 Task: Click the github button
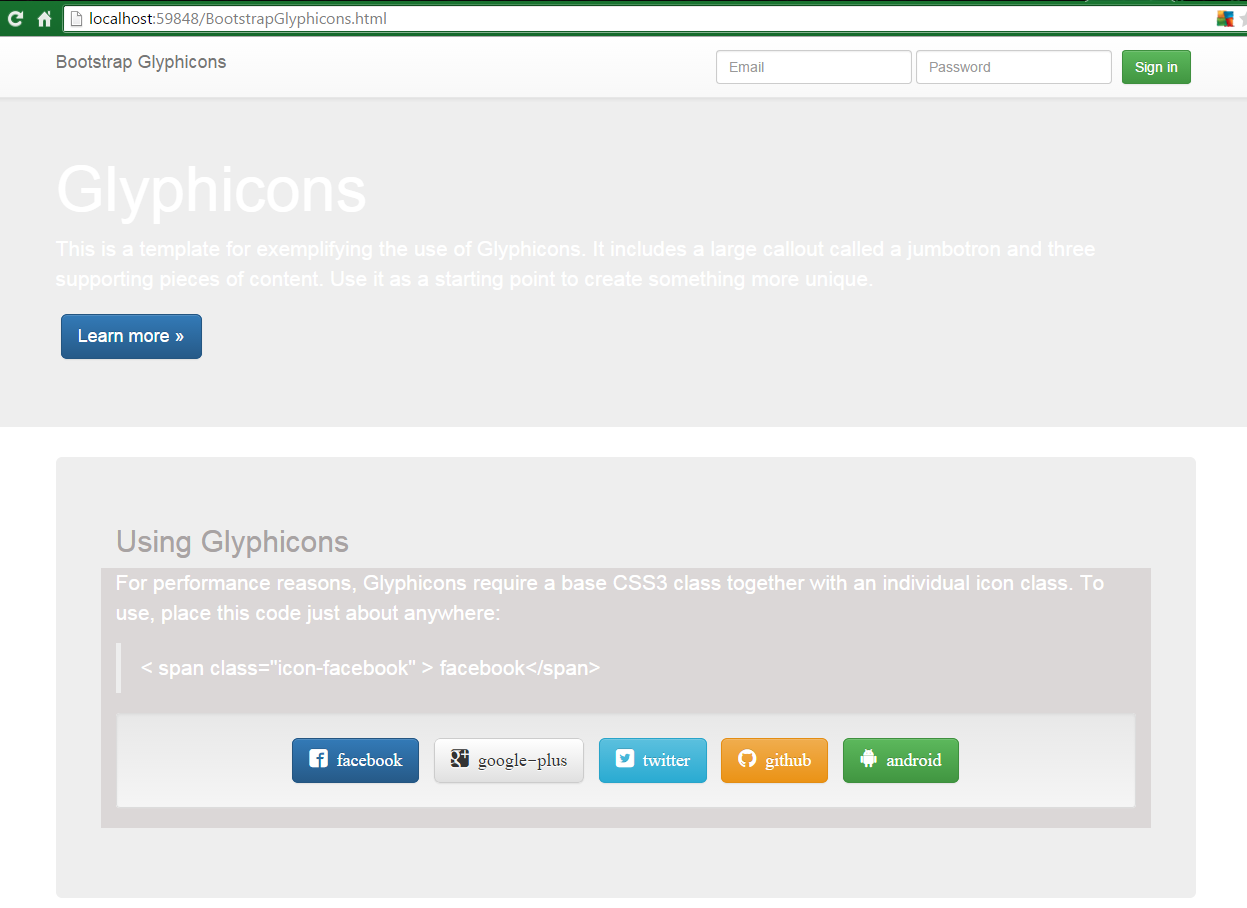click(774, 760)
